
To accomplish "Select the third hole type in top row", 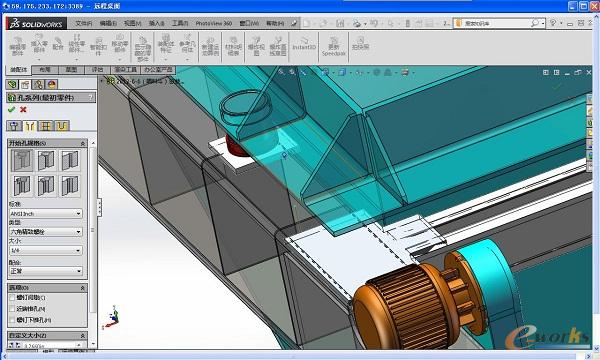I will click(x=70, y=160).
